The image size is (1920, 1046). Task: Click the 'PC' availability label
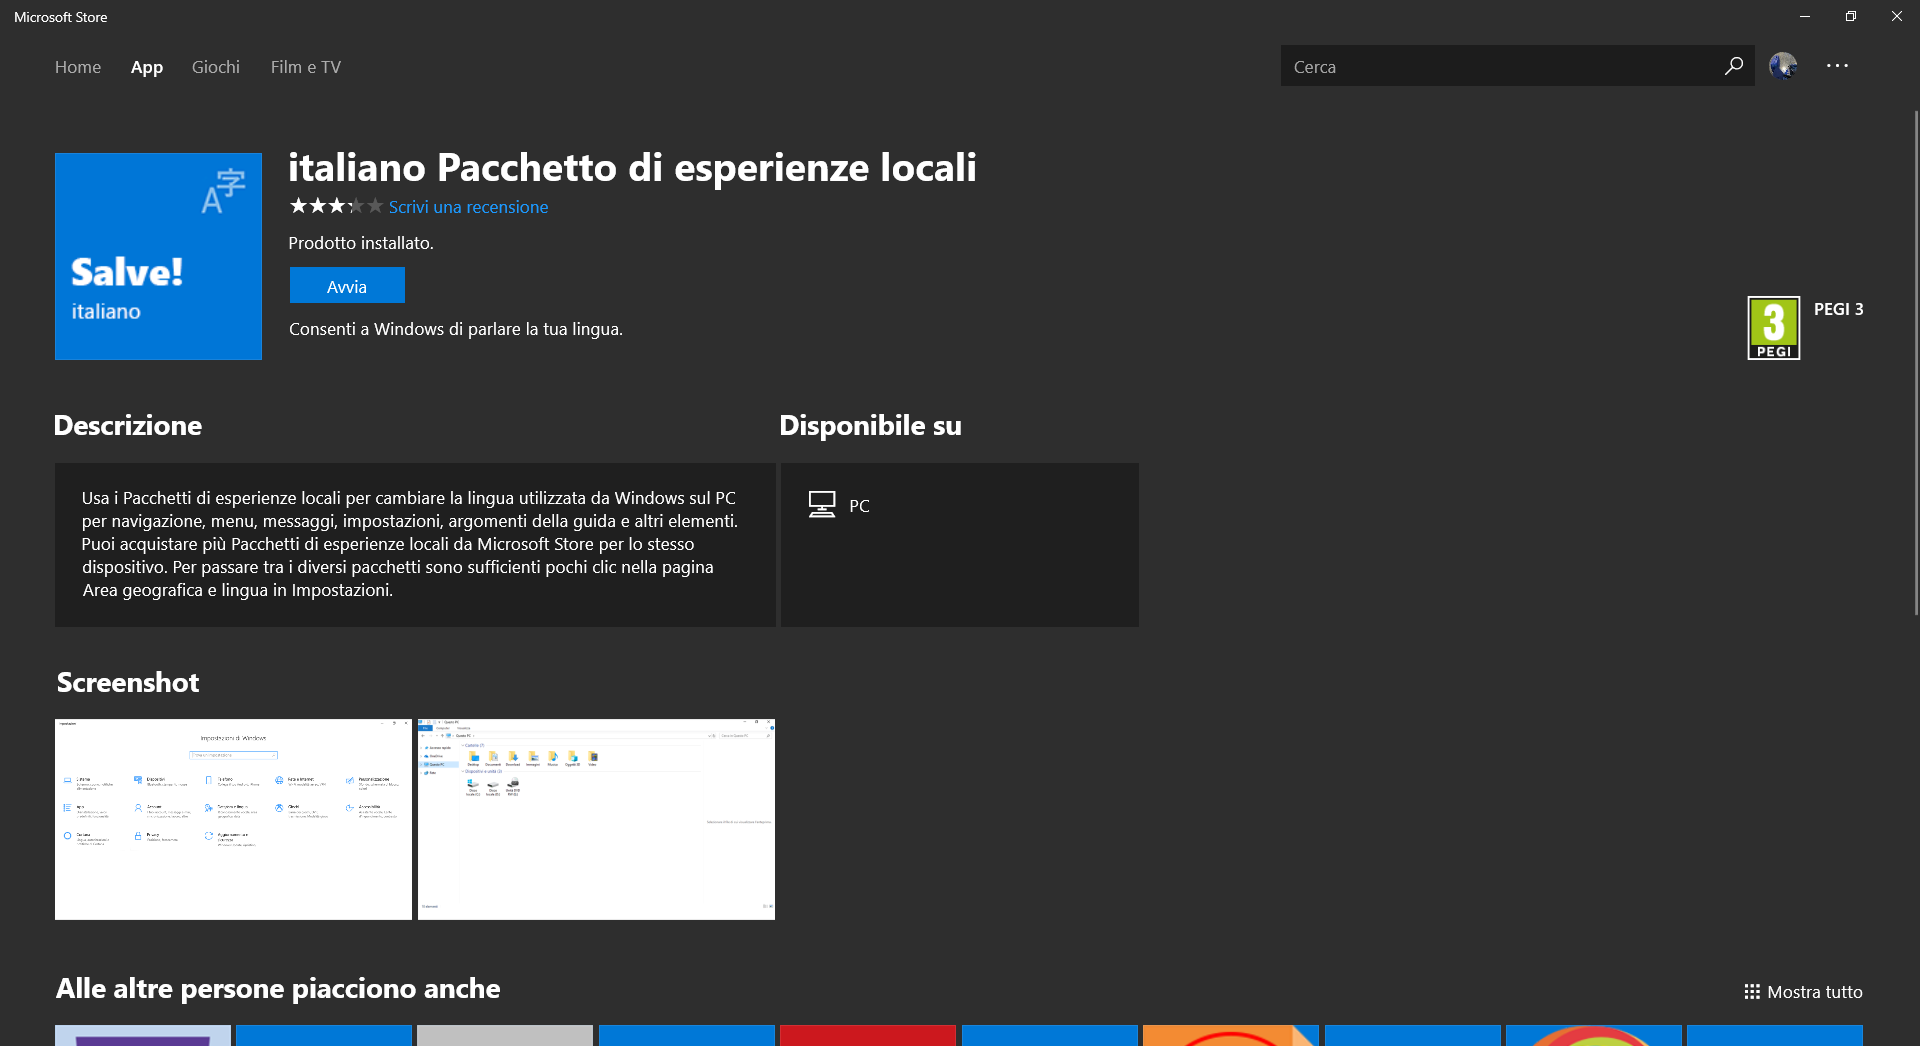[x=859, y=506]
